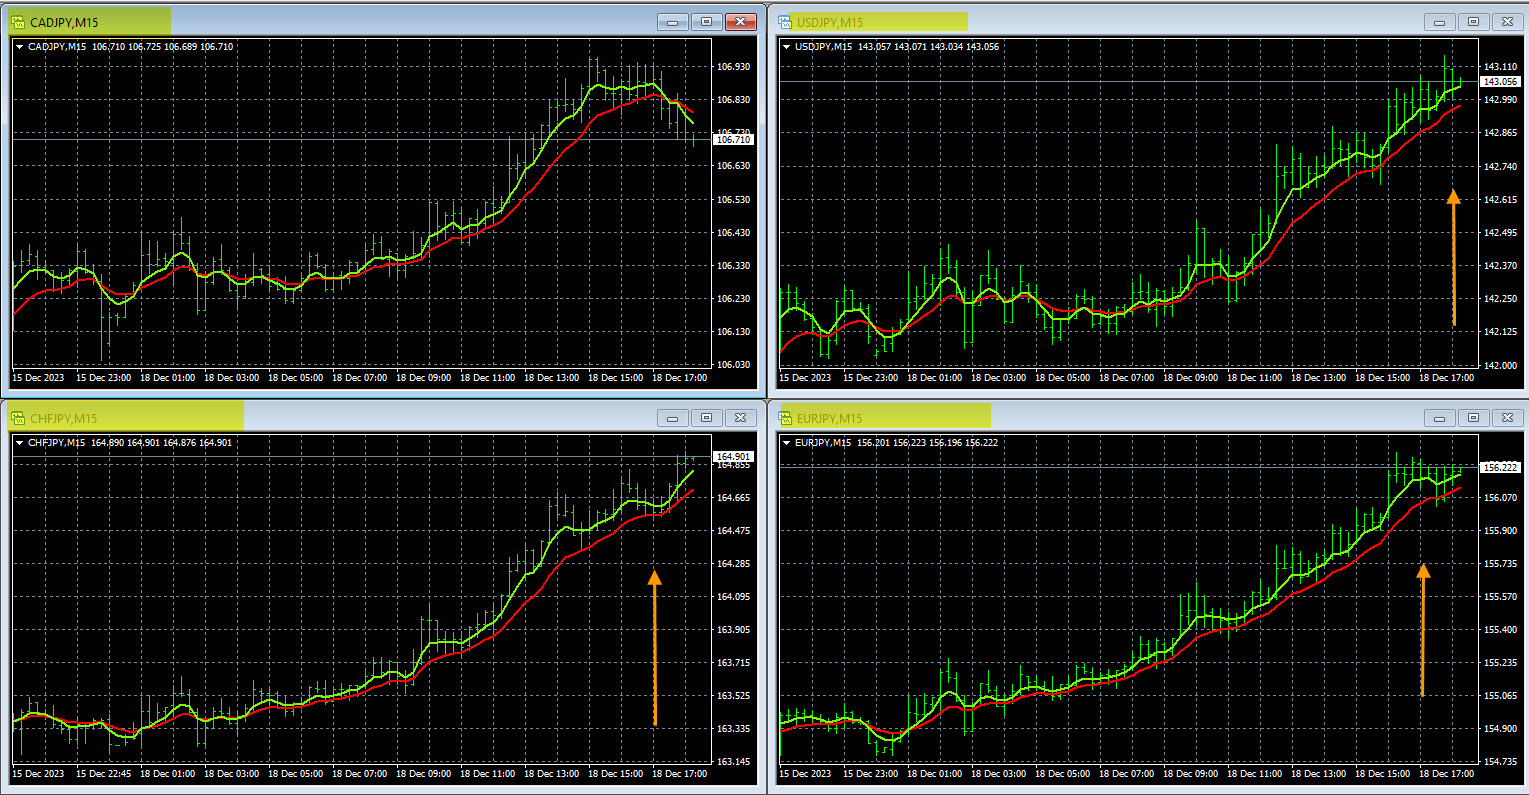Click the 106.710 price label on CADJPY
Screen dimensions: 1529x795
[734, 140]
